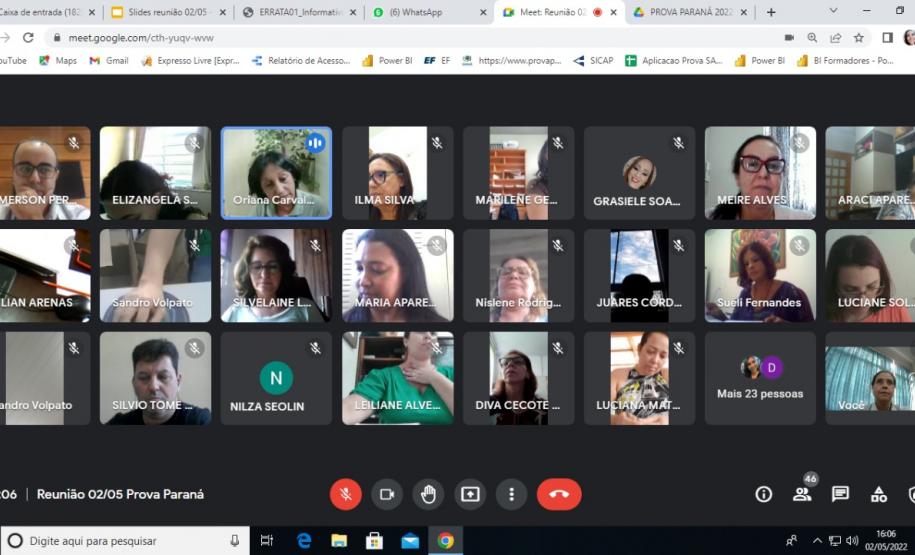Switch to the WhatsApp browser tab
Viewport: 915px width, 555px height.
point(427,12)
